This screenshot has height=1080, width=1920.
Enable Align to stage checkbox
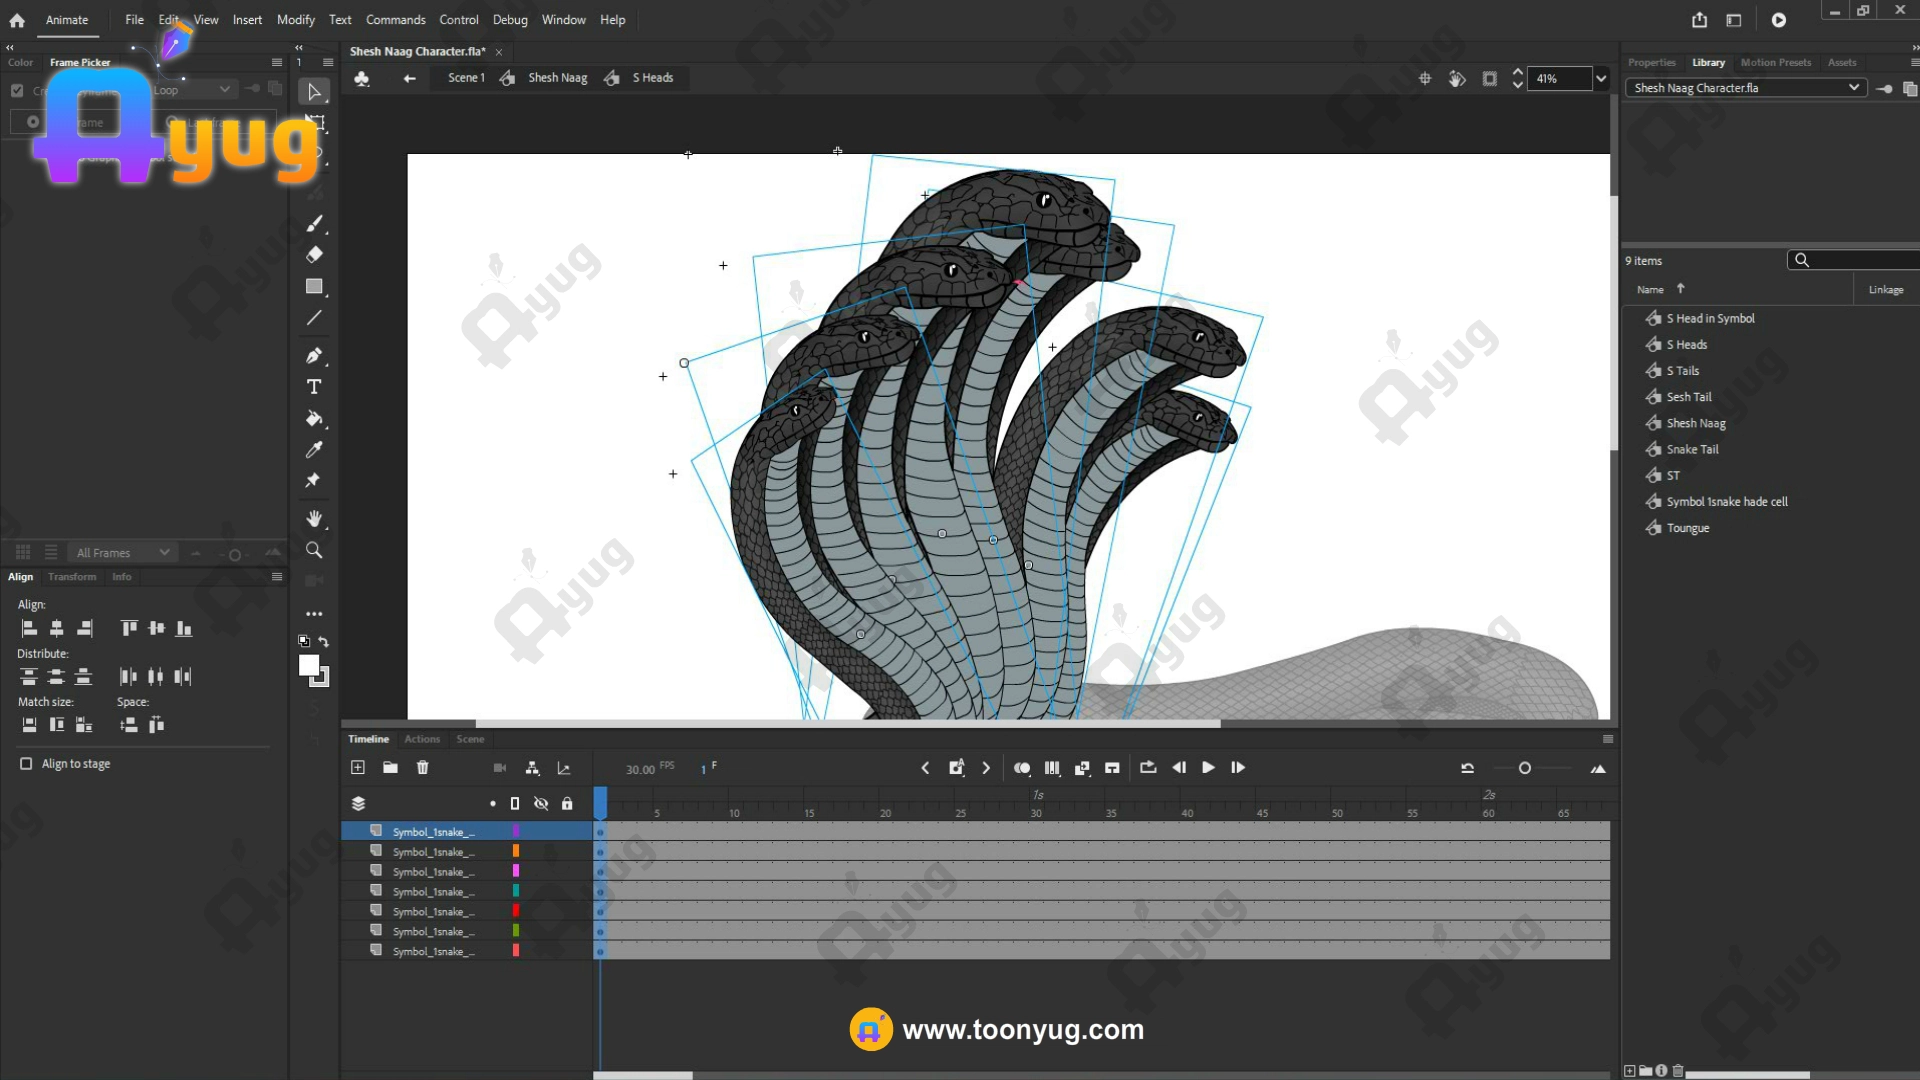coord(26,764)
